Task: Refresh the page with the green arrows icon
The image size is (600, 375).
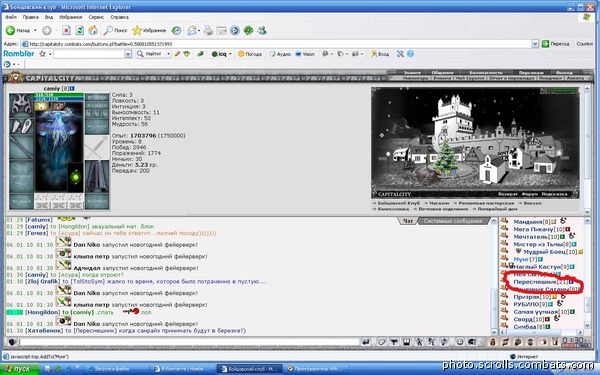Action: point(80,30)
